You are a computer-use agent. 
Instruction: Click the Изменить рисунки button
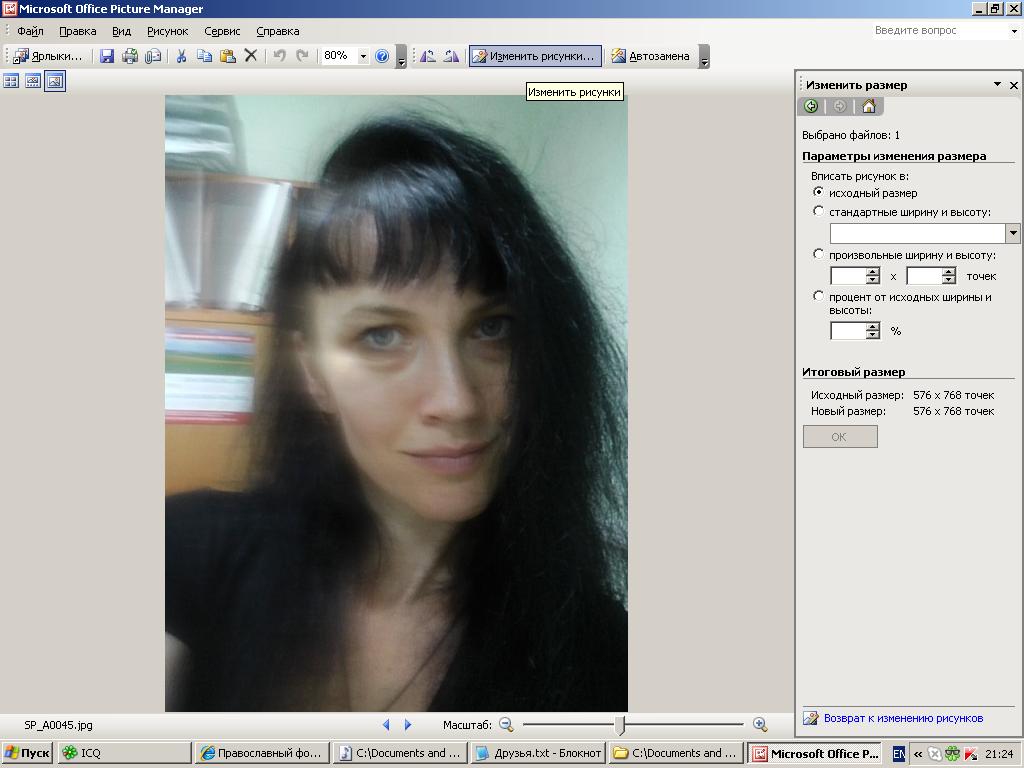535,56
